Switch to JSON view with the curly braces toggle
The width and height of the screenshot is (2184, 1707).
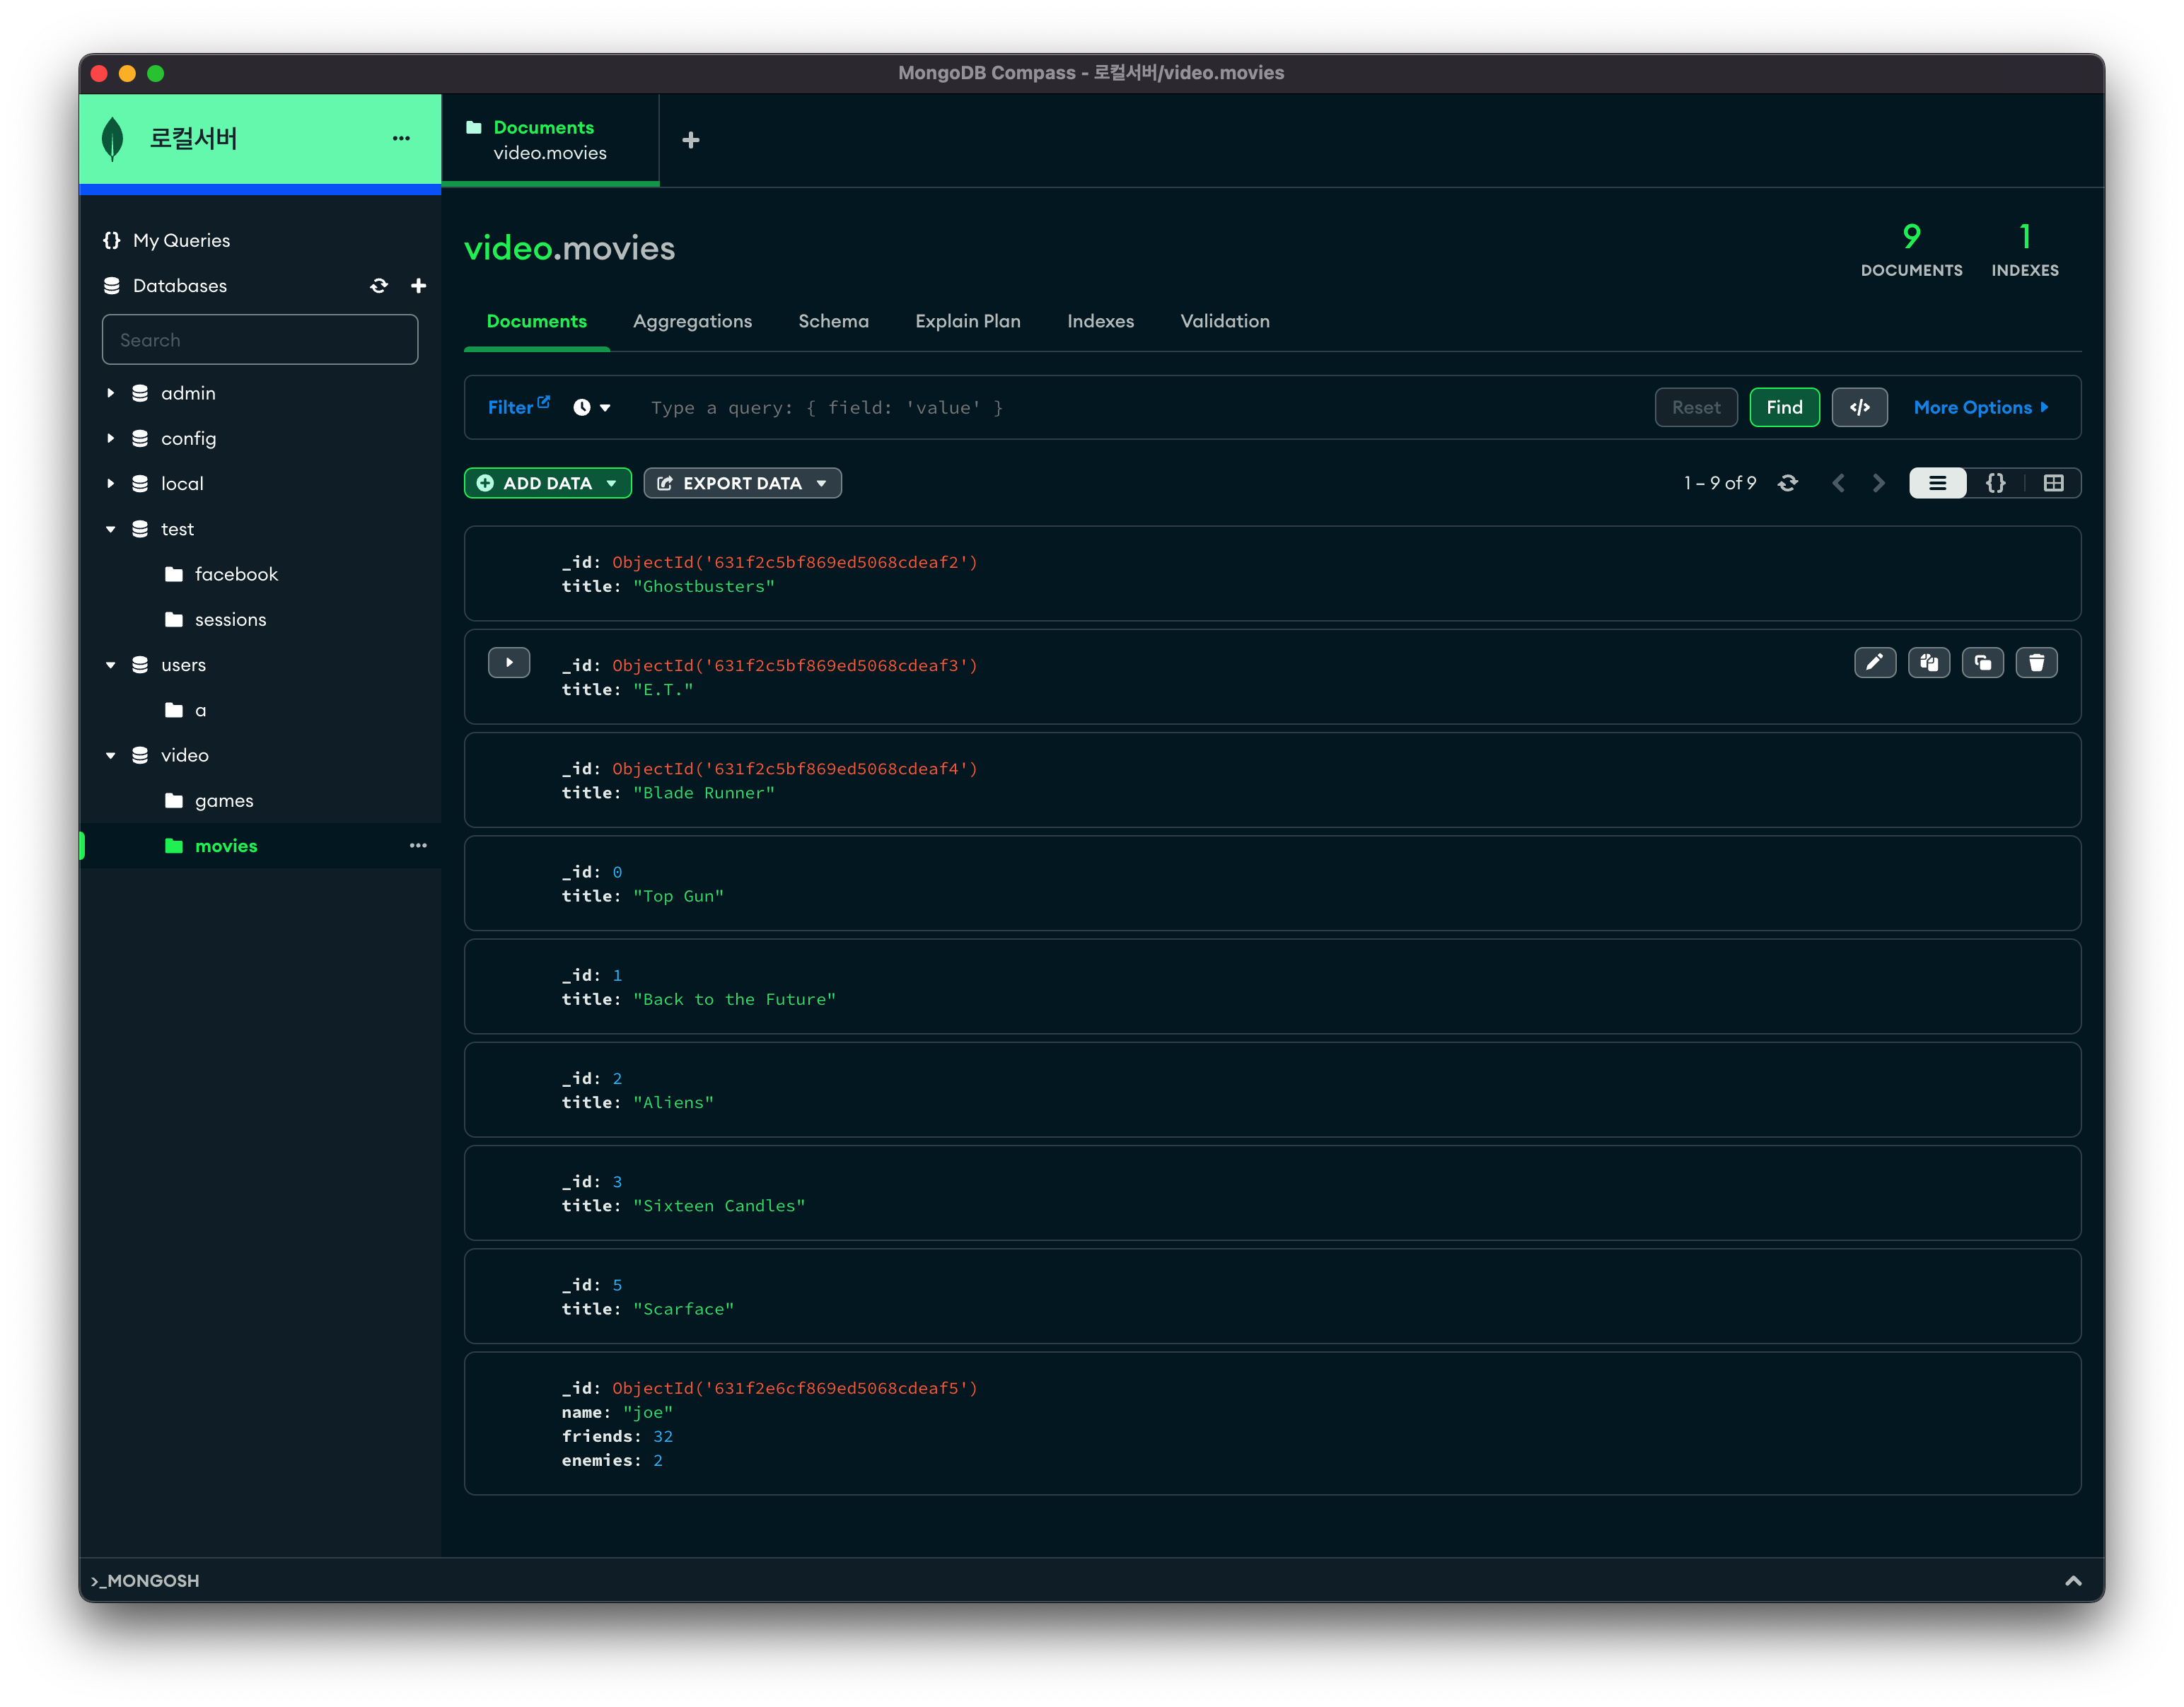coord(1995,483)
